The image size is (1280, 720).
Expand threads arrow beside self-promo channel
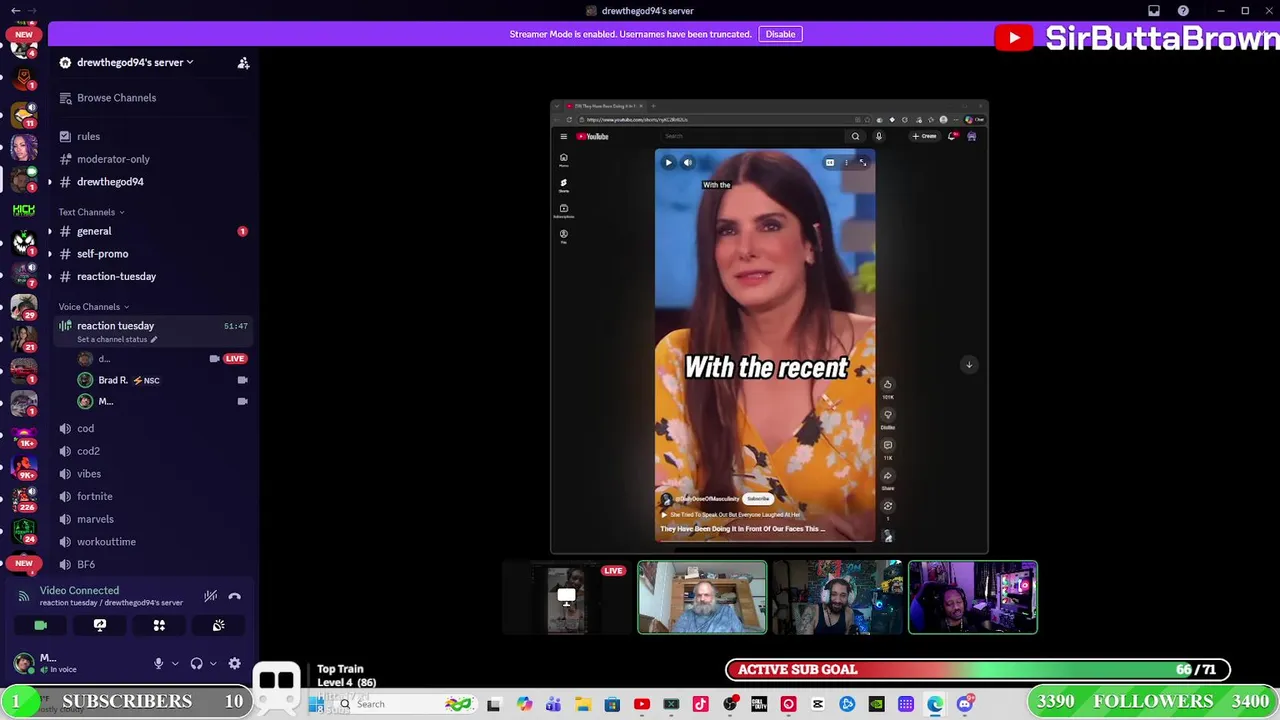(50, 254)
